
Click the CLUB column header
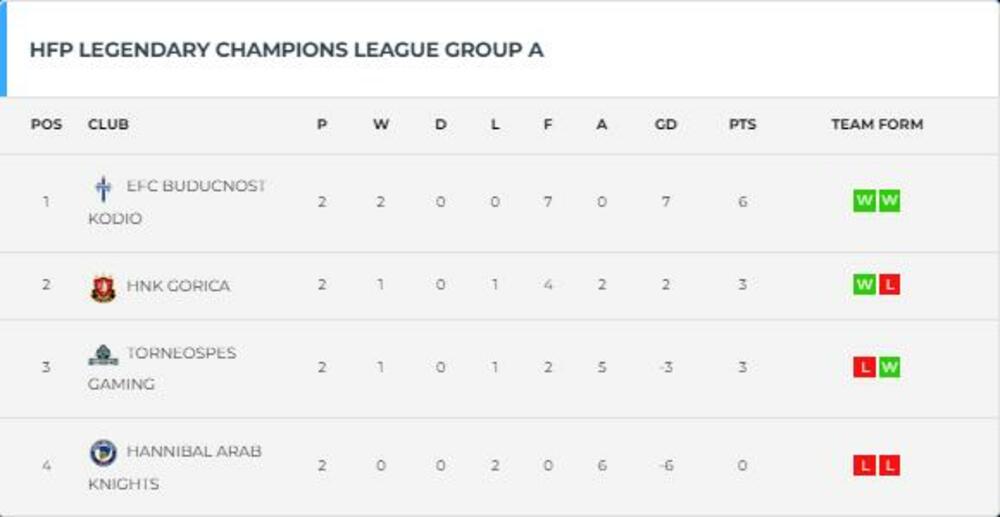tap(108, 125)
